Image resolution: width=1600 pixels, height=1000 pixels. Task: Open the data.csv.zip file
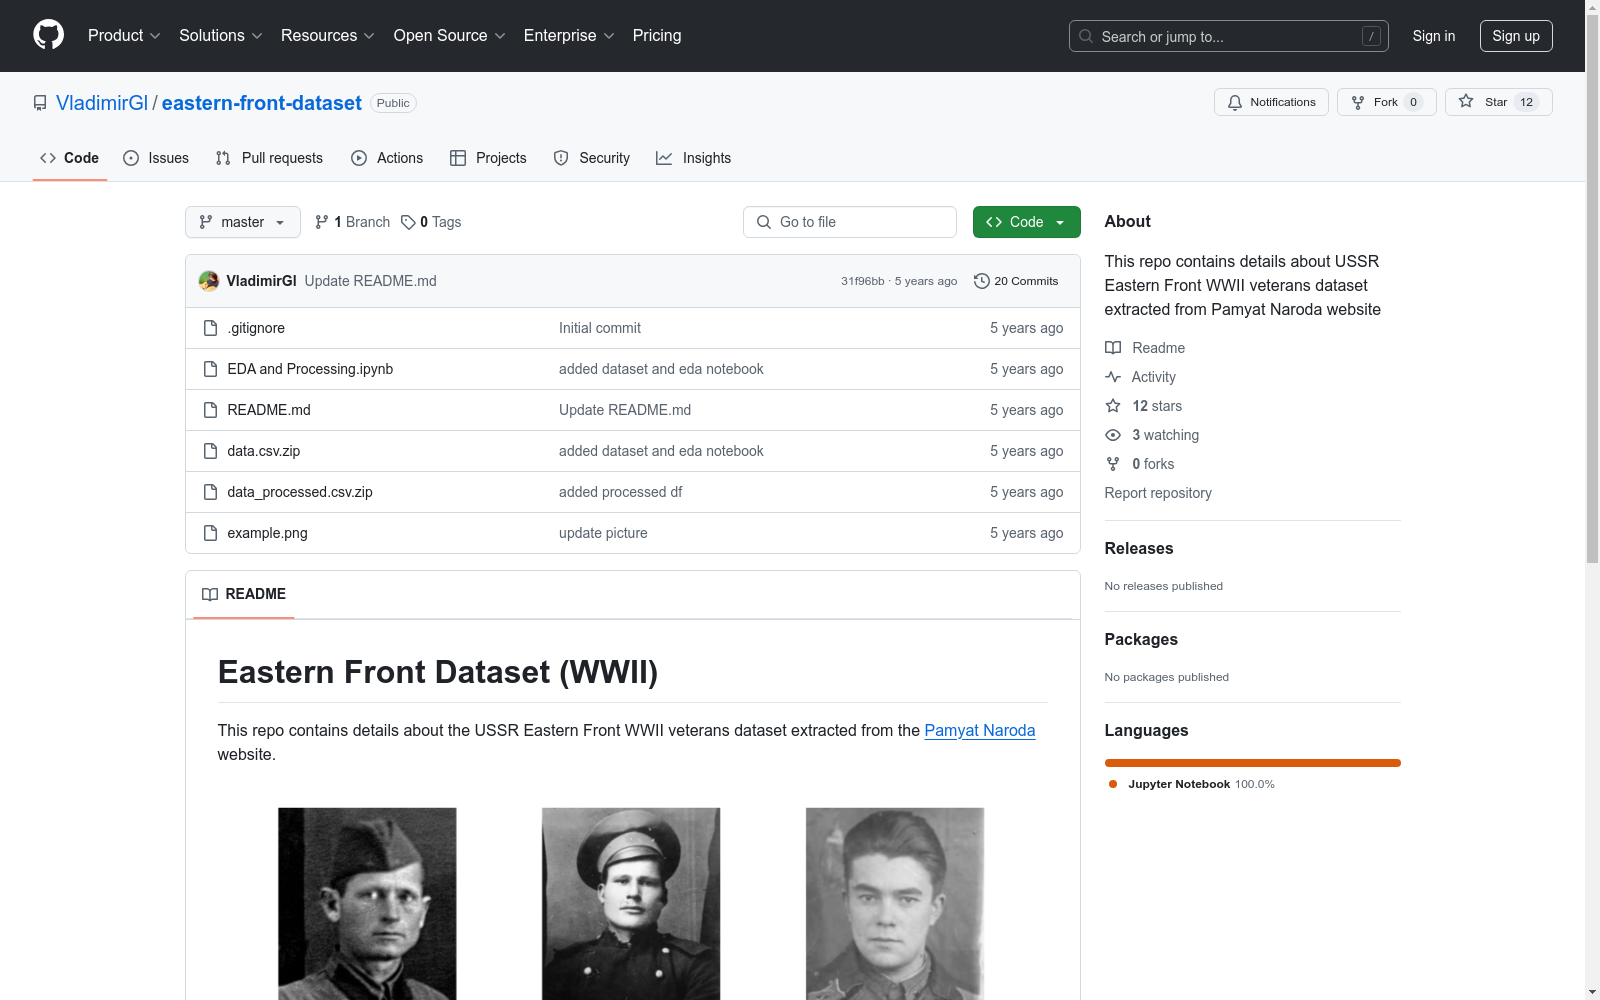click(264, 451)
